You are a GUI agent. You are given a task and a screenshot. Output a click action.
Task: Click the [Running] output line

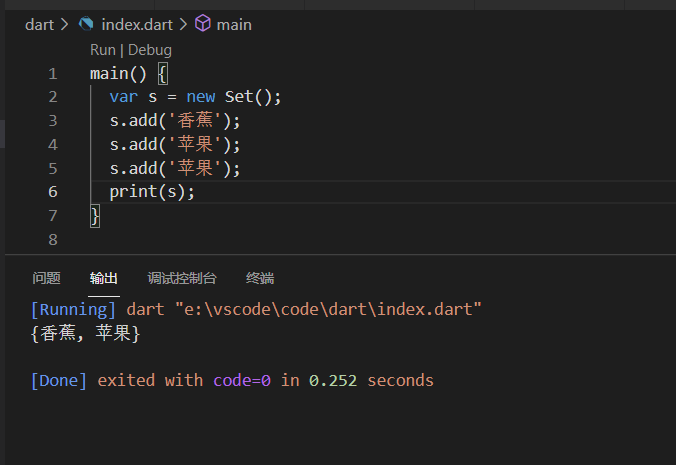pyautogui.click(x=256, y=309)
